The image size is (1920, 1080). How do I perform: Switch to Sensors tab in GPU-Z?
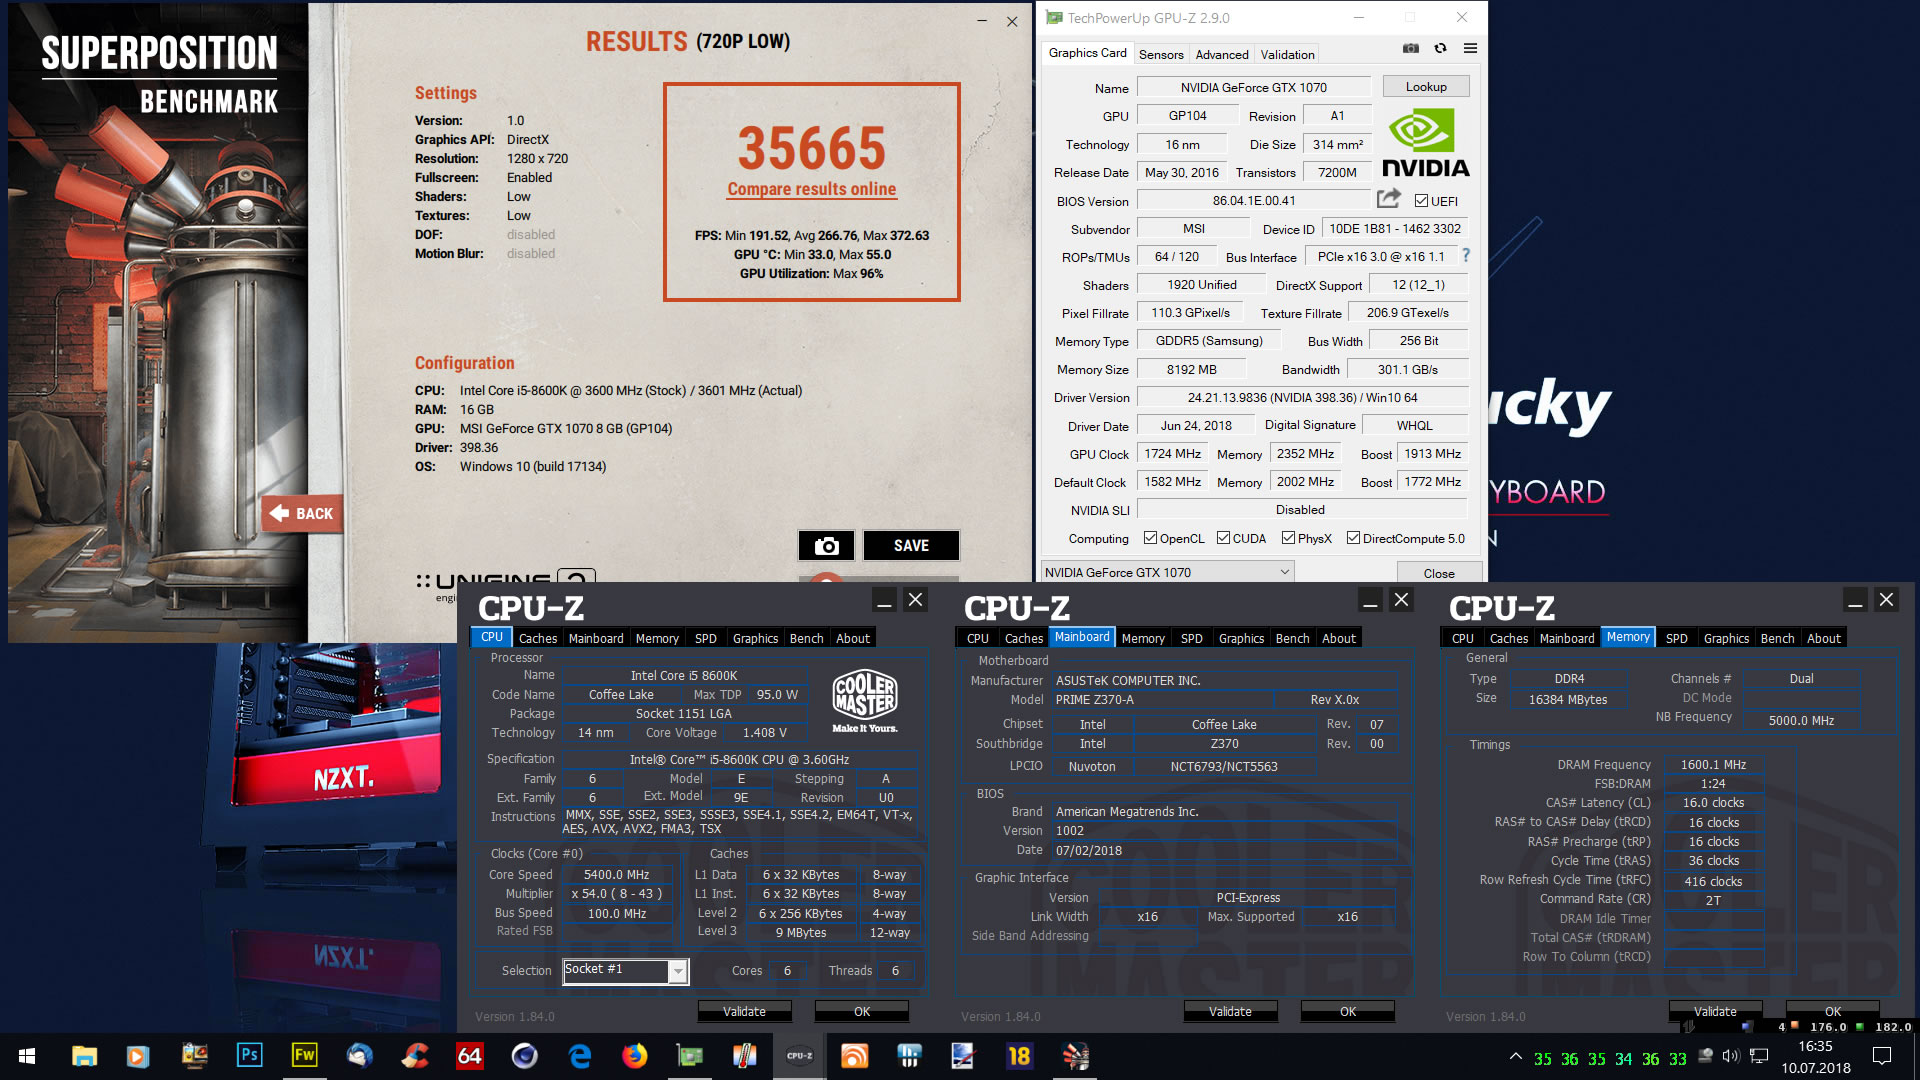pos(1161,54)
